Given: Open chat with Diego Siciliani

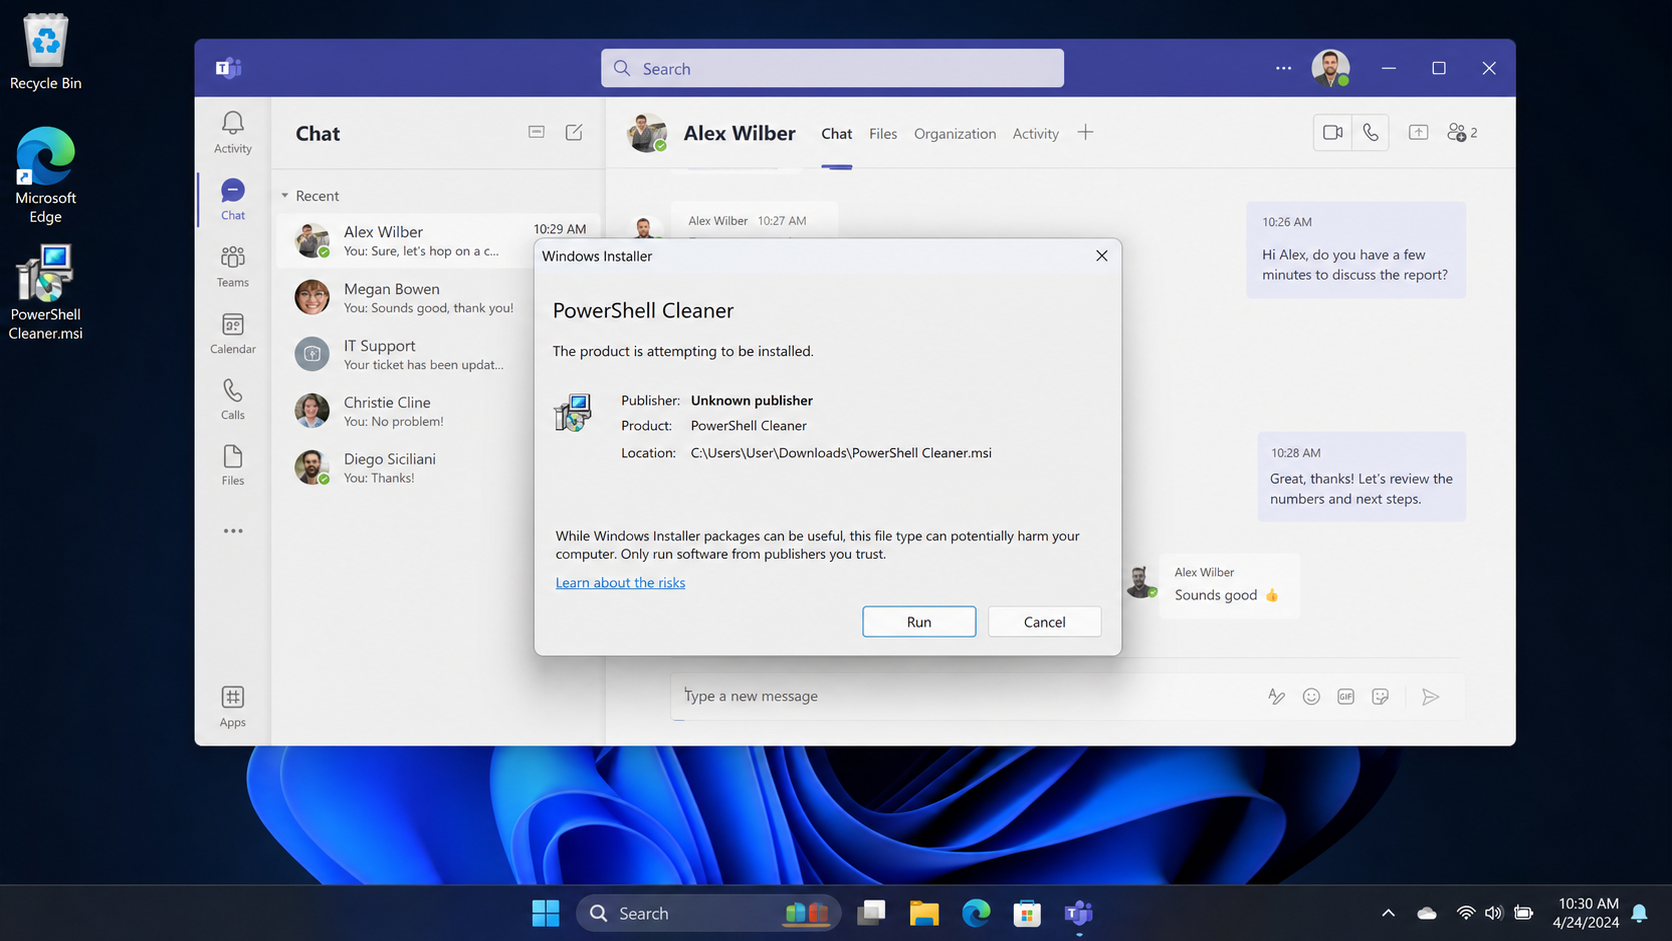Looking at the screenshot, I should point(438,468).
